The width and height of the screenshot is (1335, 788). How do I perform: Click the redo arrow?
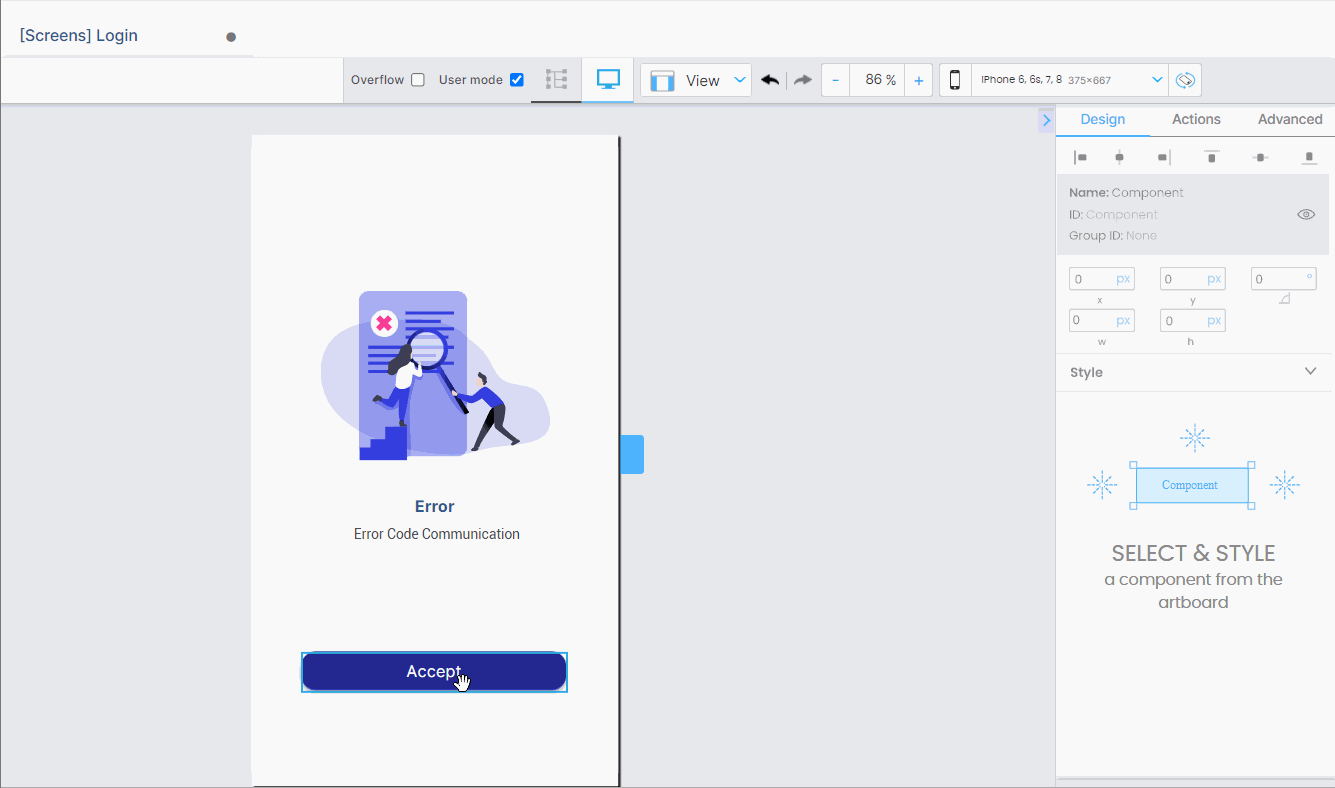803,80
